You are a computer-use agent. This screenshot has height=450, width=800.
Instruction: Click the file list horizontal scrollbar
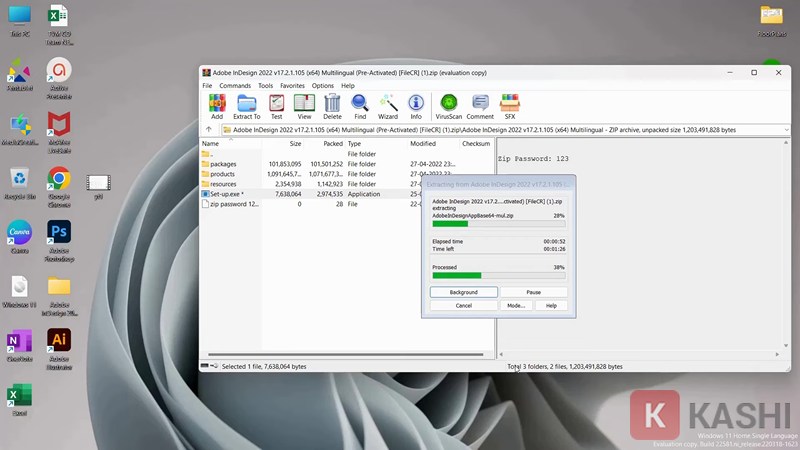point(345,354)
